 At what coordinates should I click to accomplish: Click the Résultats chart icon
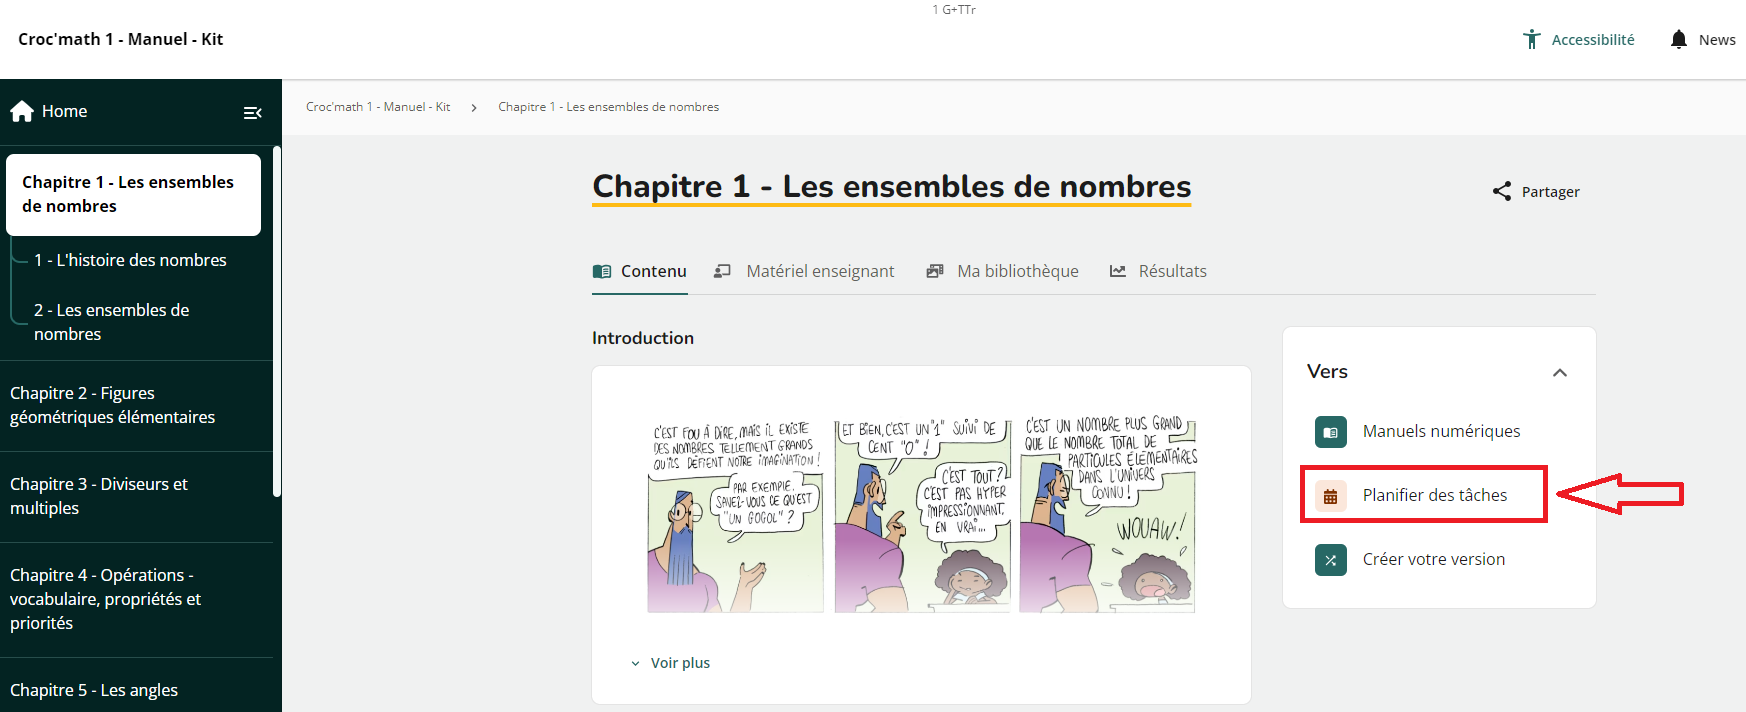1118,271
